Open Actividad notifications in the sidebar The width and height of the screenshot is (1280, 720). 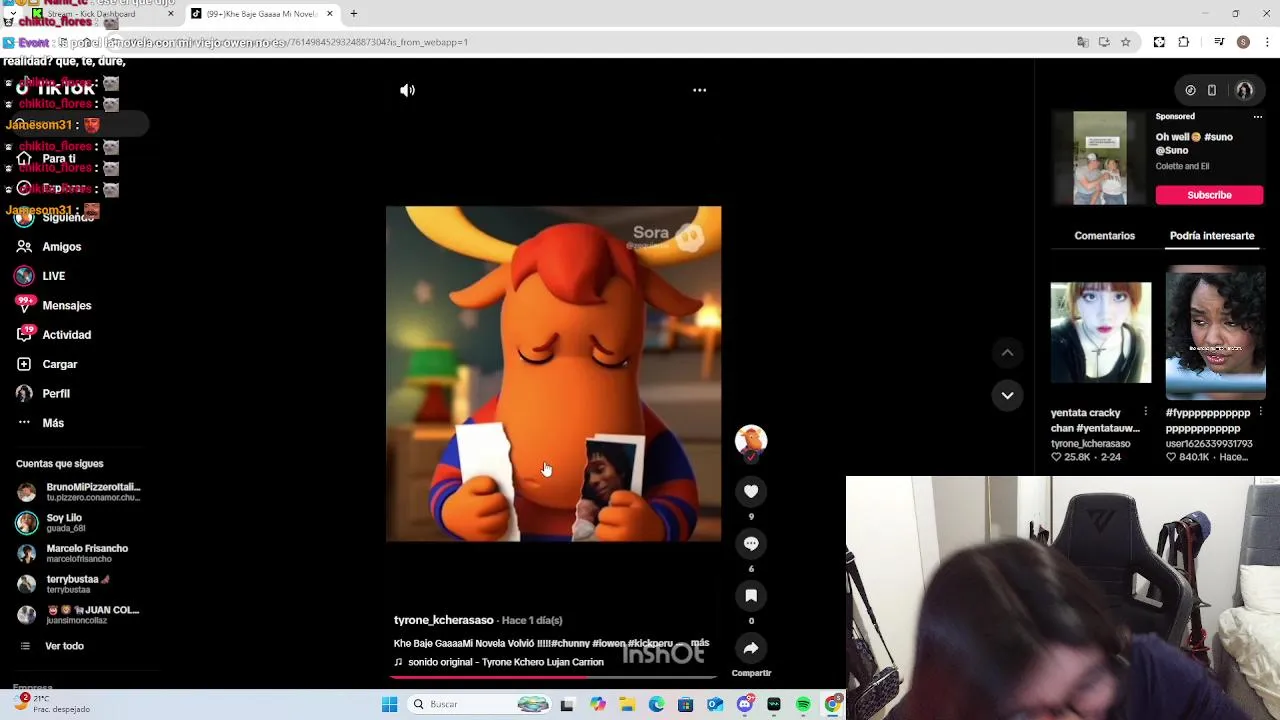click(53, 335)
